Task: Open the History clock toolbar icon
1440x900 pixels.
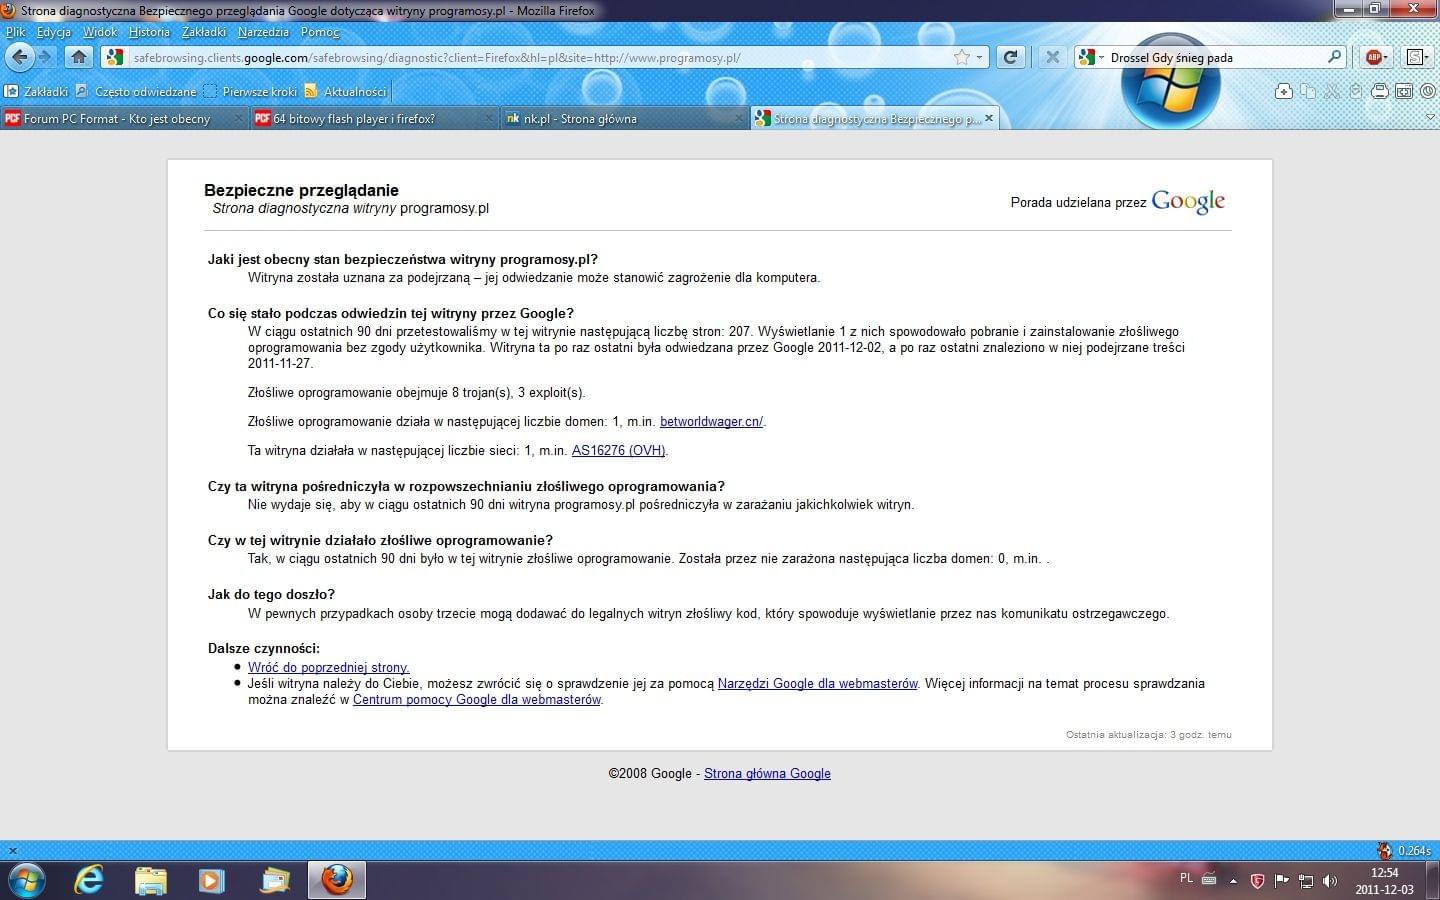Action: 1427,91
